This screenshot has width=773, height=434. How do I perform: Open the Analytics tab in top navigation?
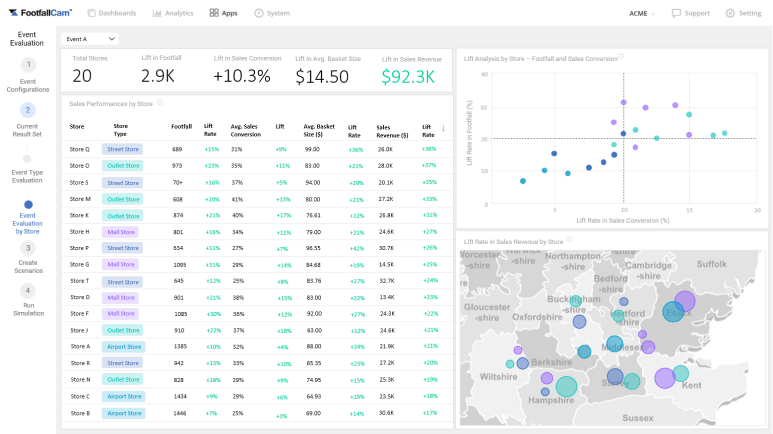(173, 13)
